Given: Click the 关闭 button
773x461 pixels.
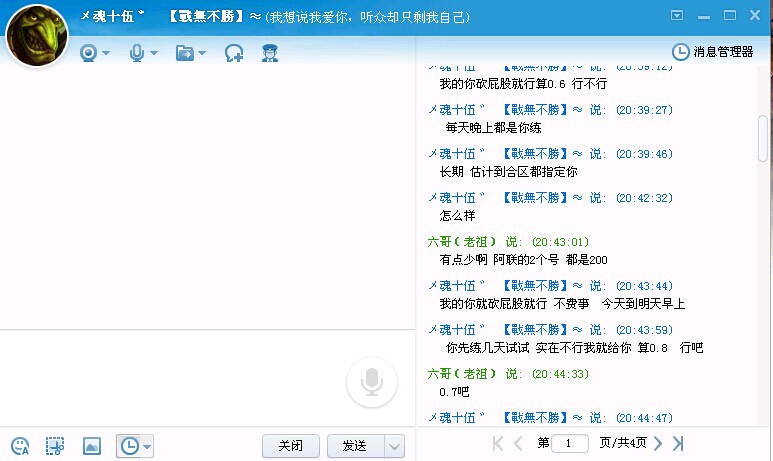Looking at the screenshot, I should point(290,446).
